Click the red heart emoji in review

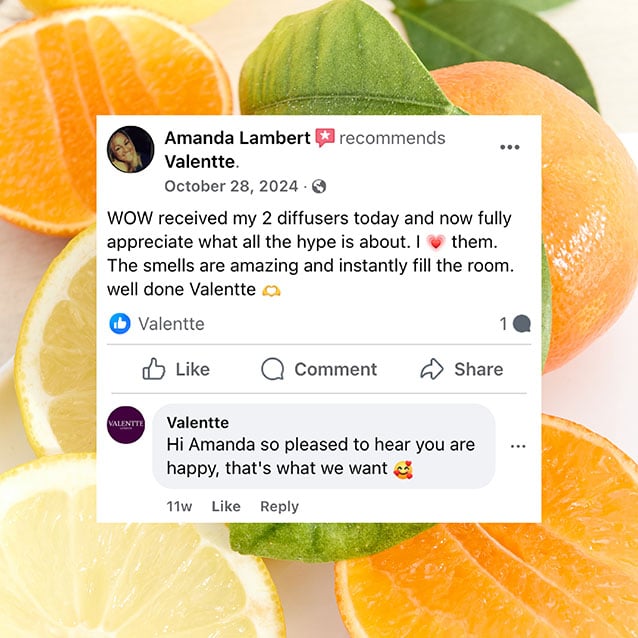point(436,243)
